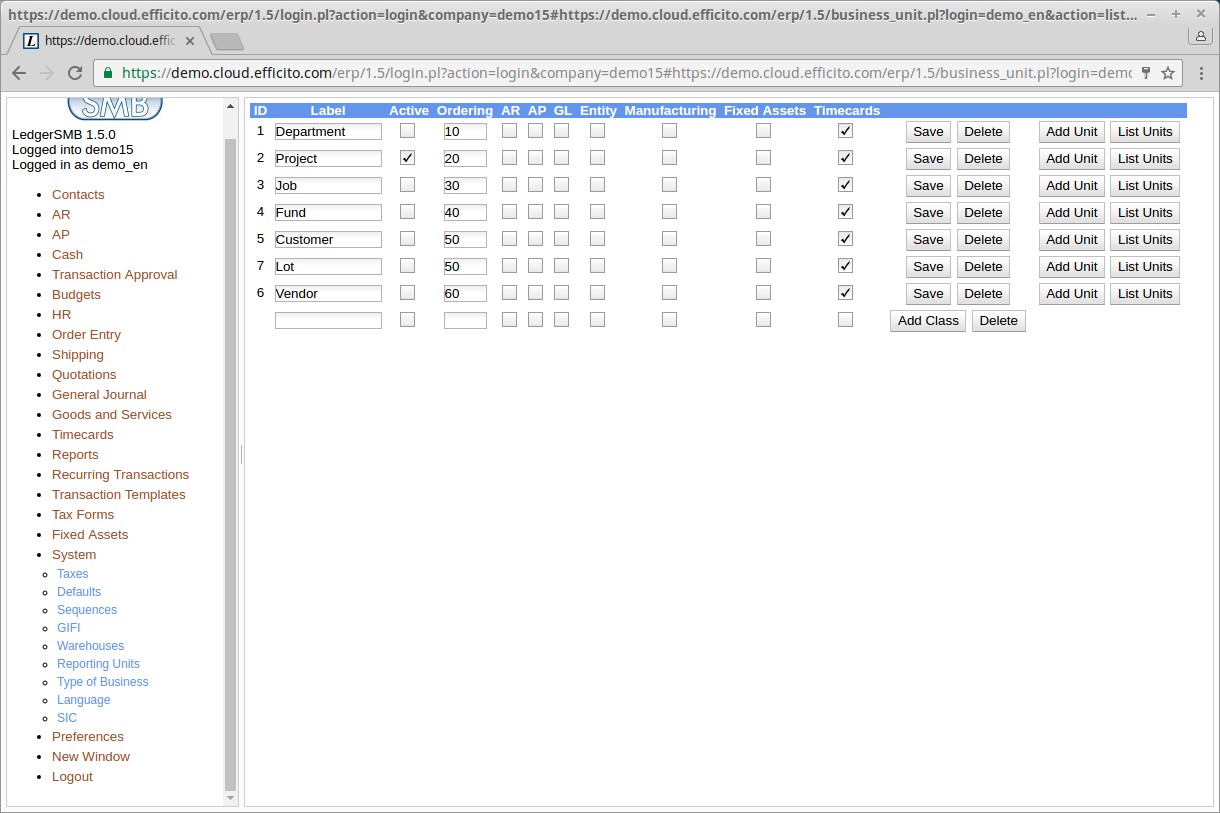Uncheck Timecards for the Fund row
1220x813 pixels.
point(845,212)
